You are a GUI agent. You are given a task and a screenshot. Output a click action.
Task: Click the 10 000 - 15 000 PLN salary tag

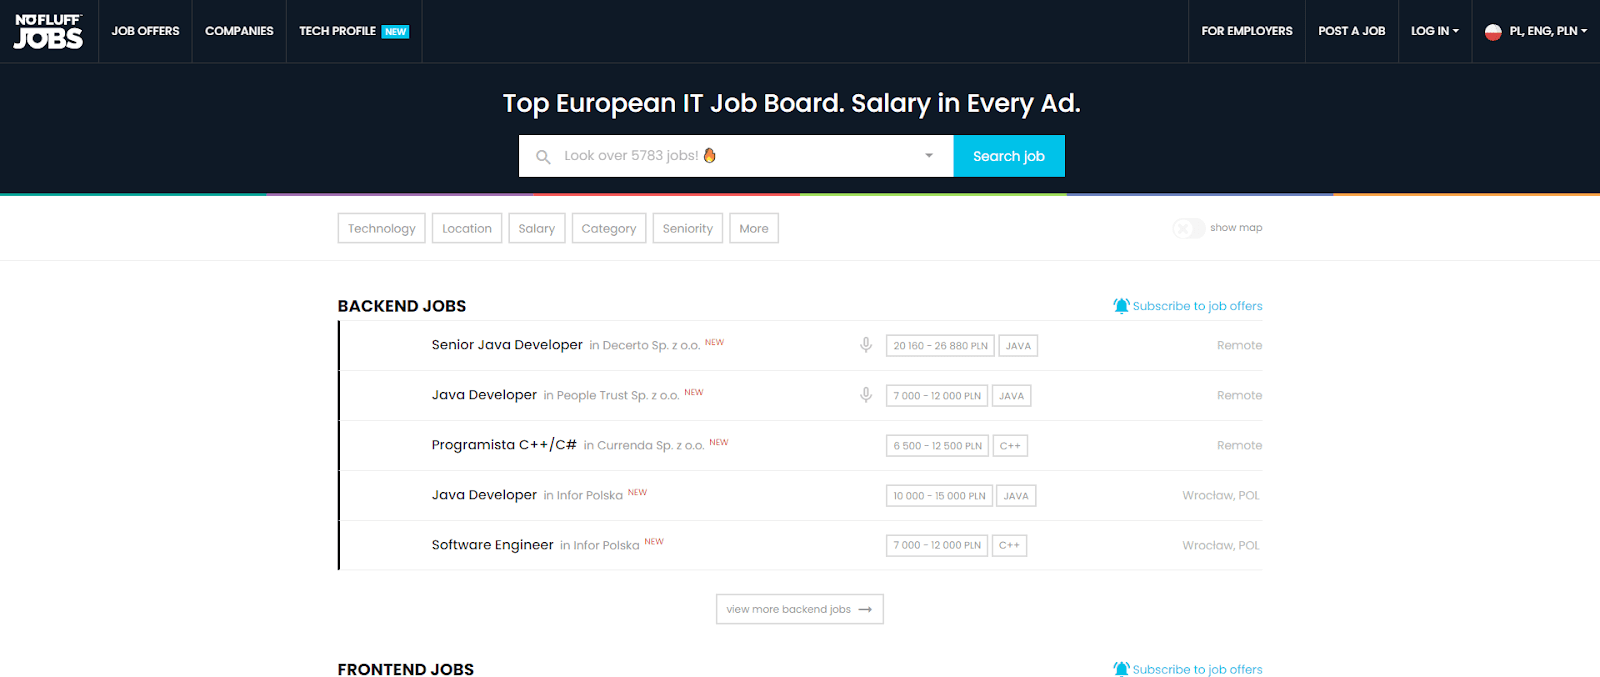pos(939,496)
